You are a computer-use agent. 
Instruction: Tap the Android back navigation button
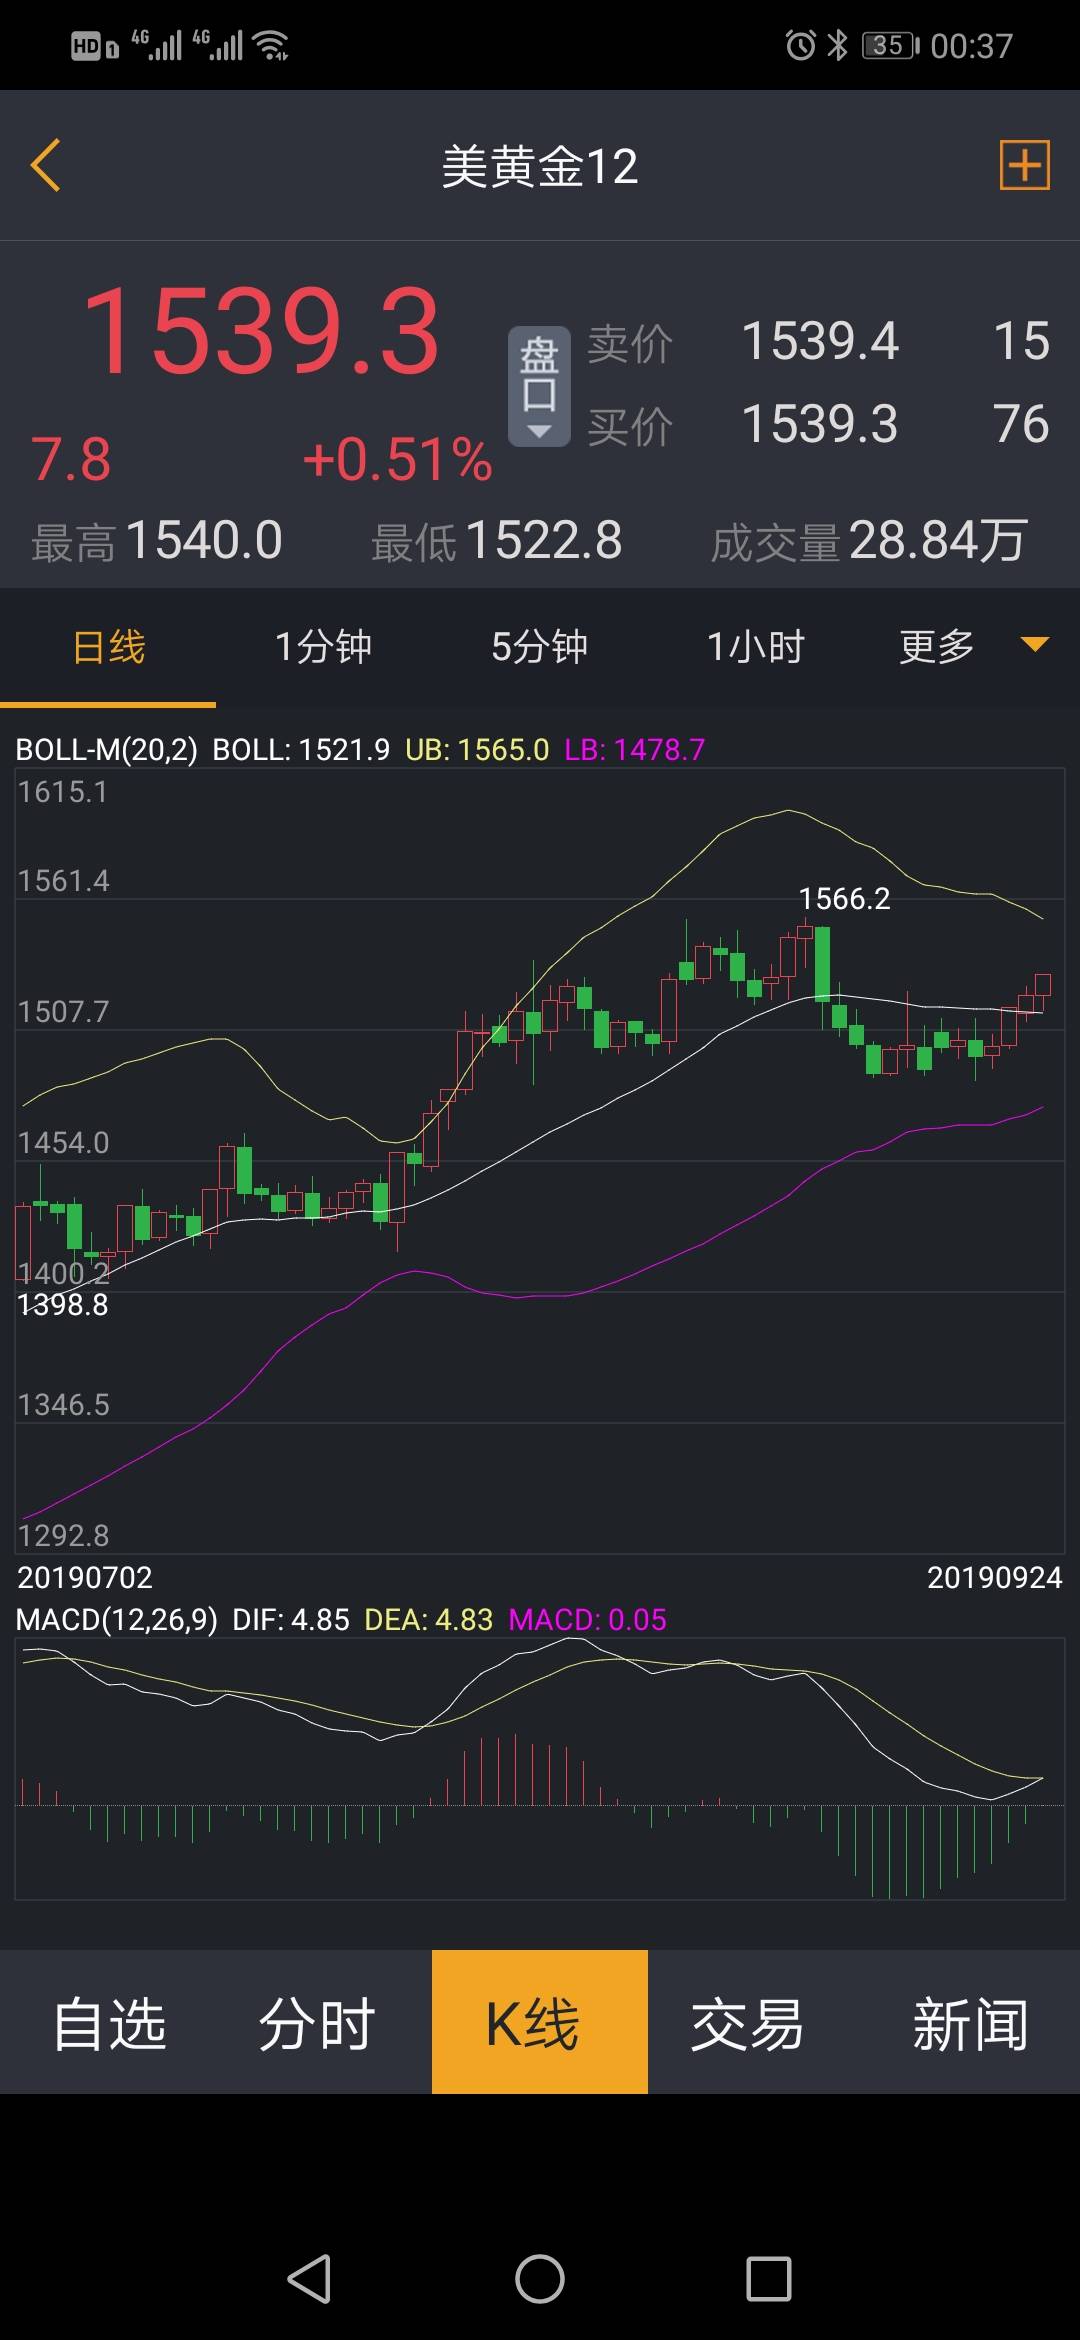(x=309, y=2279)
